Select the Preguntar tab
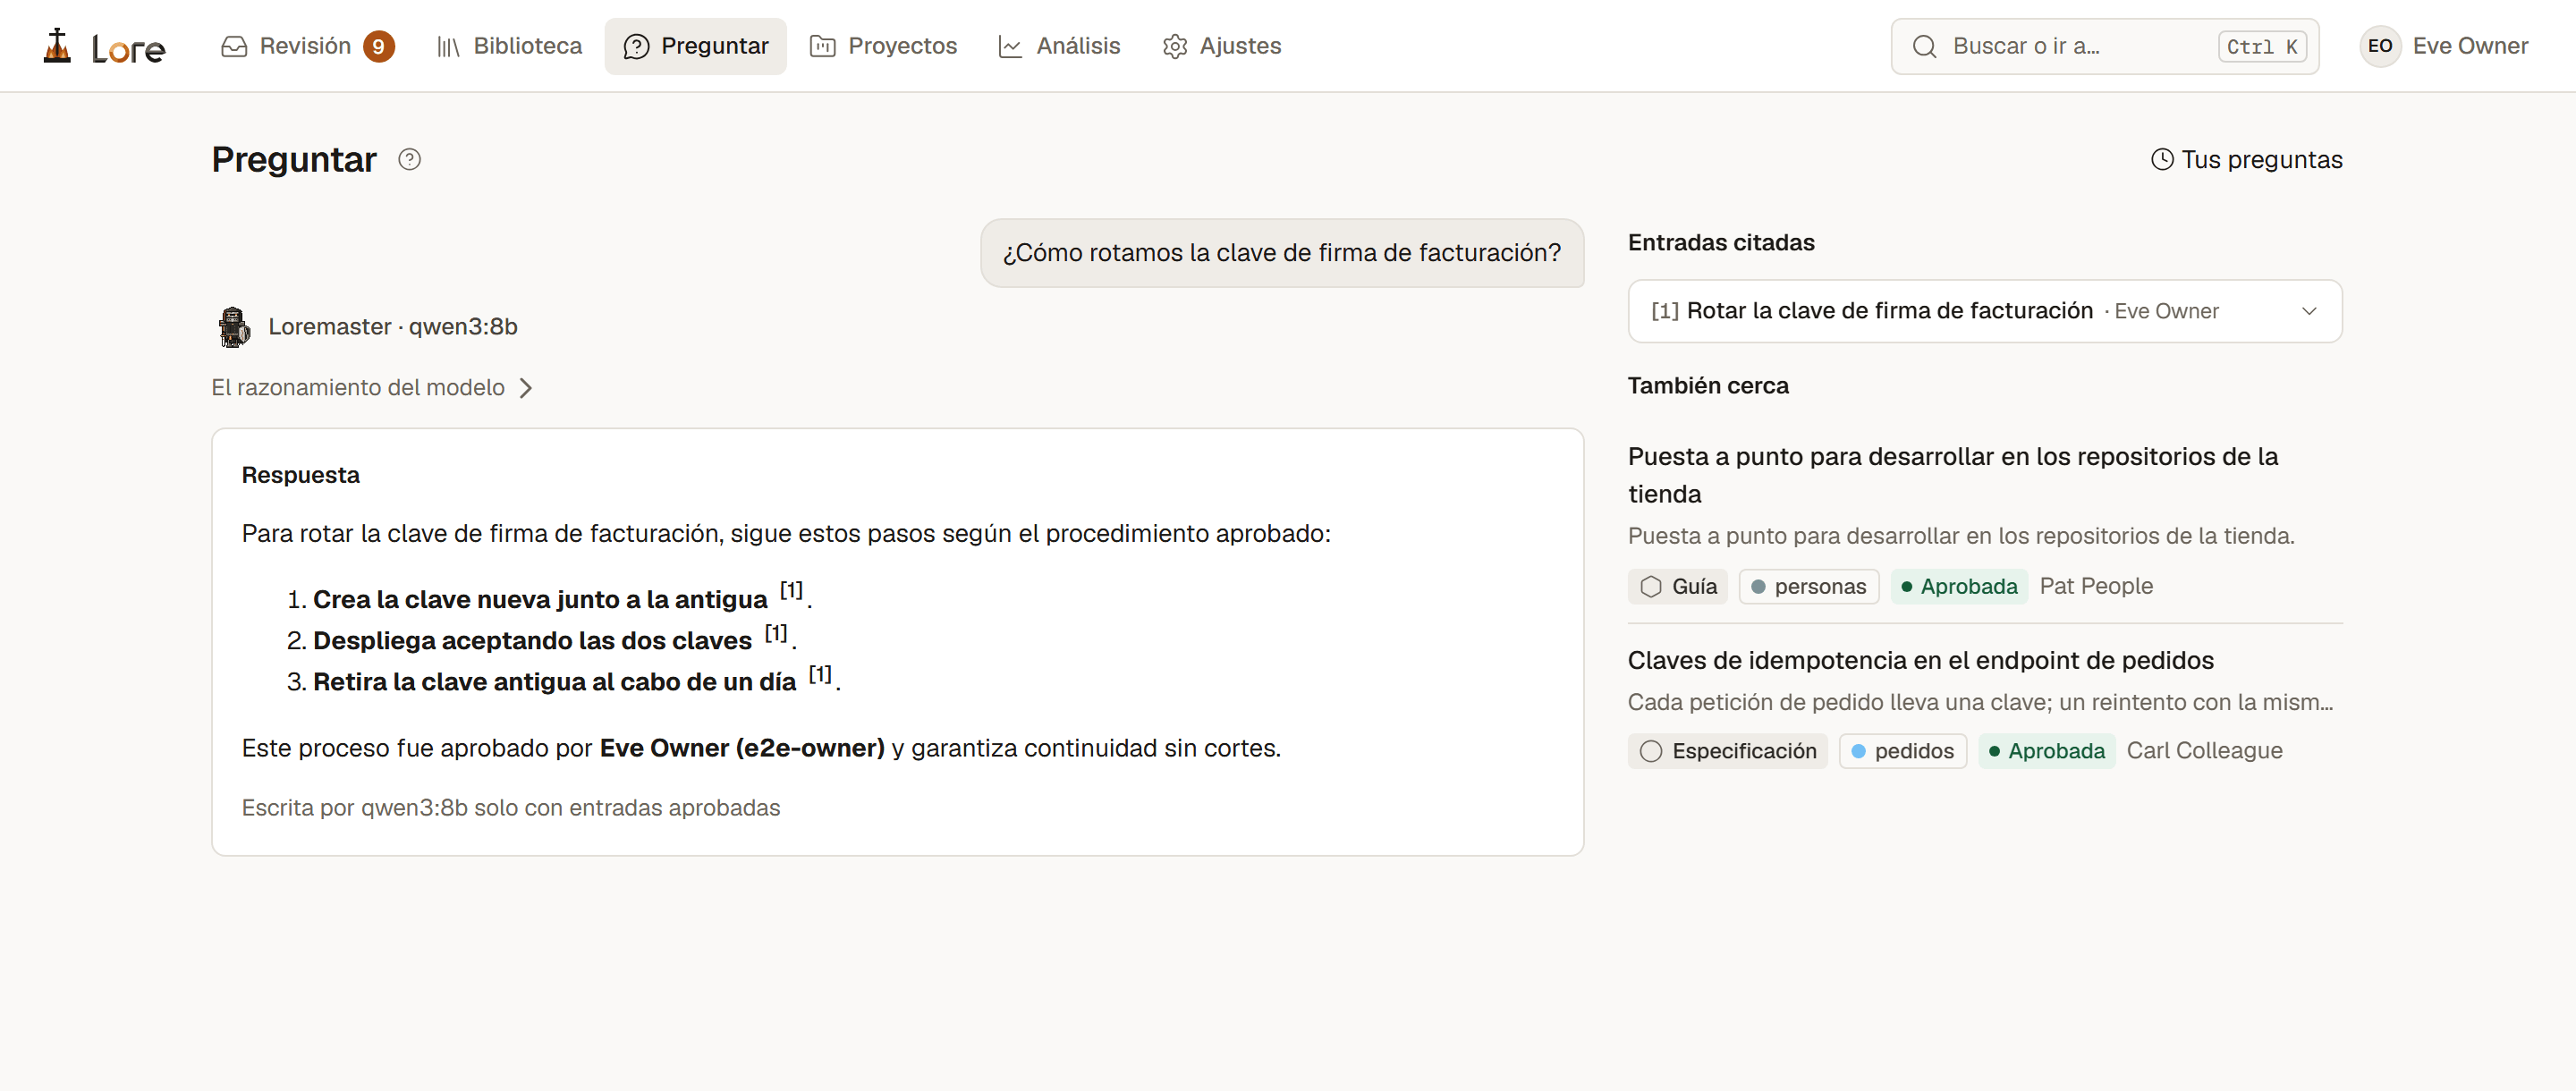Viewport: 2576px width, 1091px height. [695, 46]
